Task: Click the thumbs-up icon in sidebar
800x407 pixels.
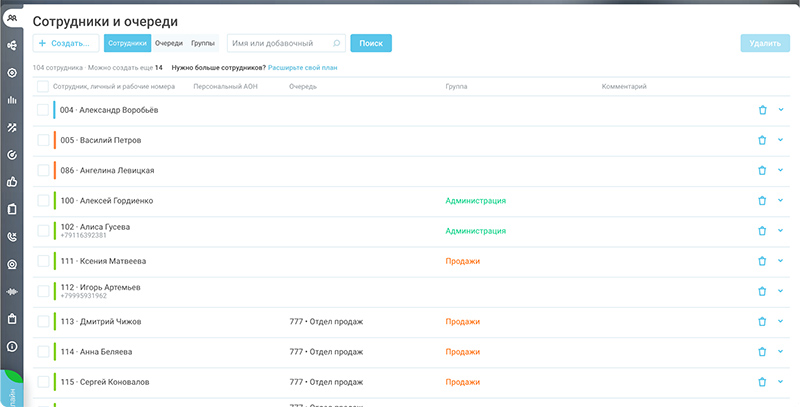Action: pyautogui.click(x=12, y=182)
